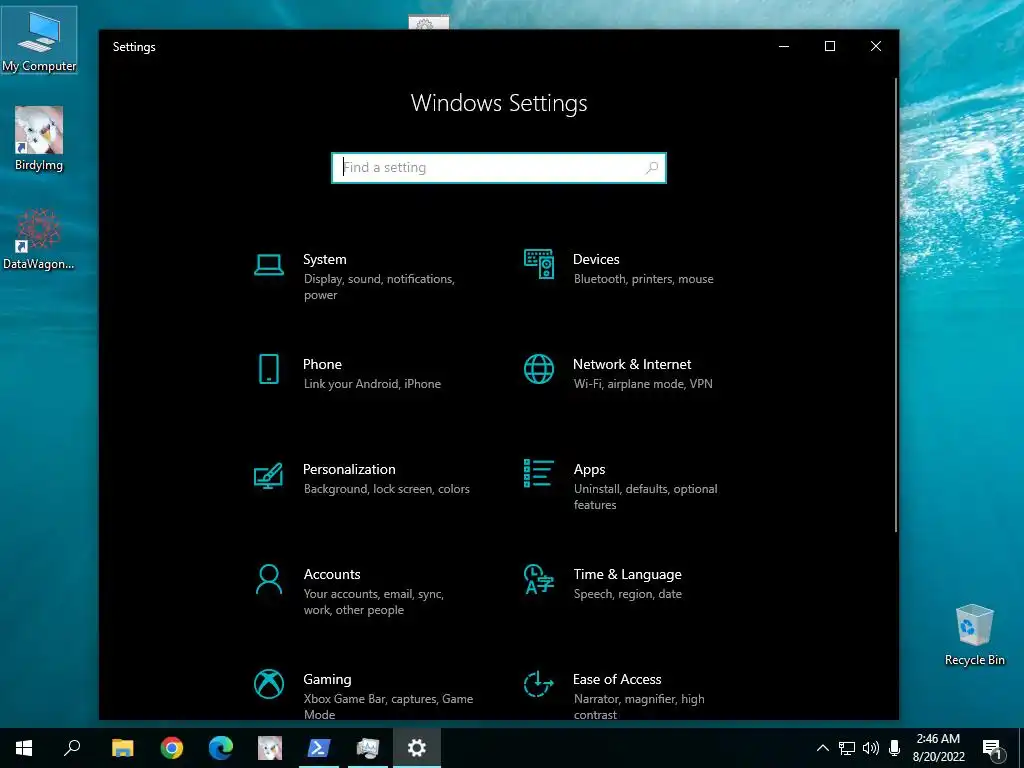Screen dimensions: 1024x768
Task: Click 'Uninstall, defaults, optional features' text
Action: pos(645,497)
